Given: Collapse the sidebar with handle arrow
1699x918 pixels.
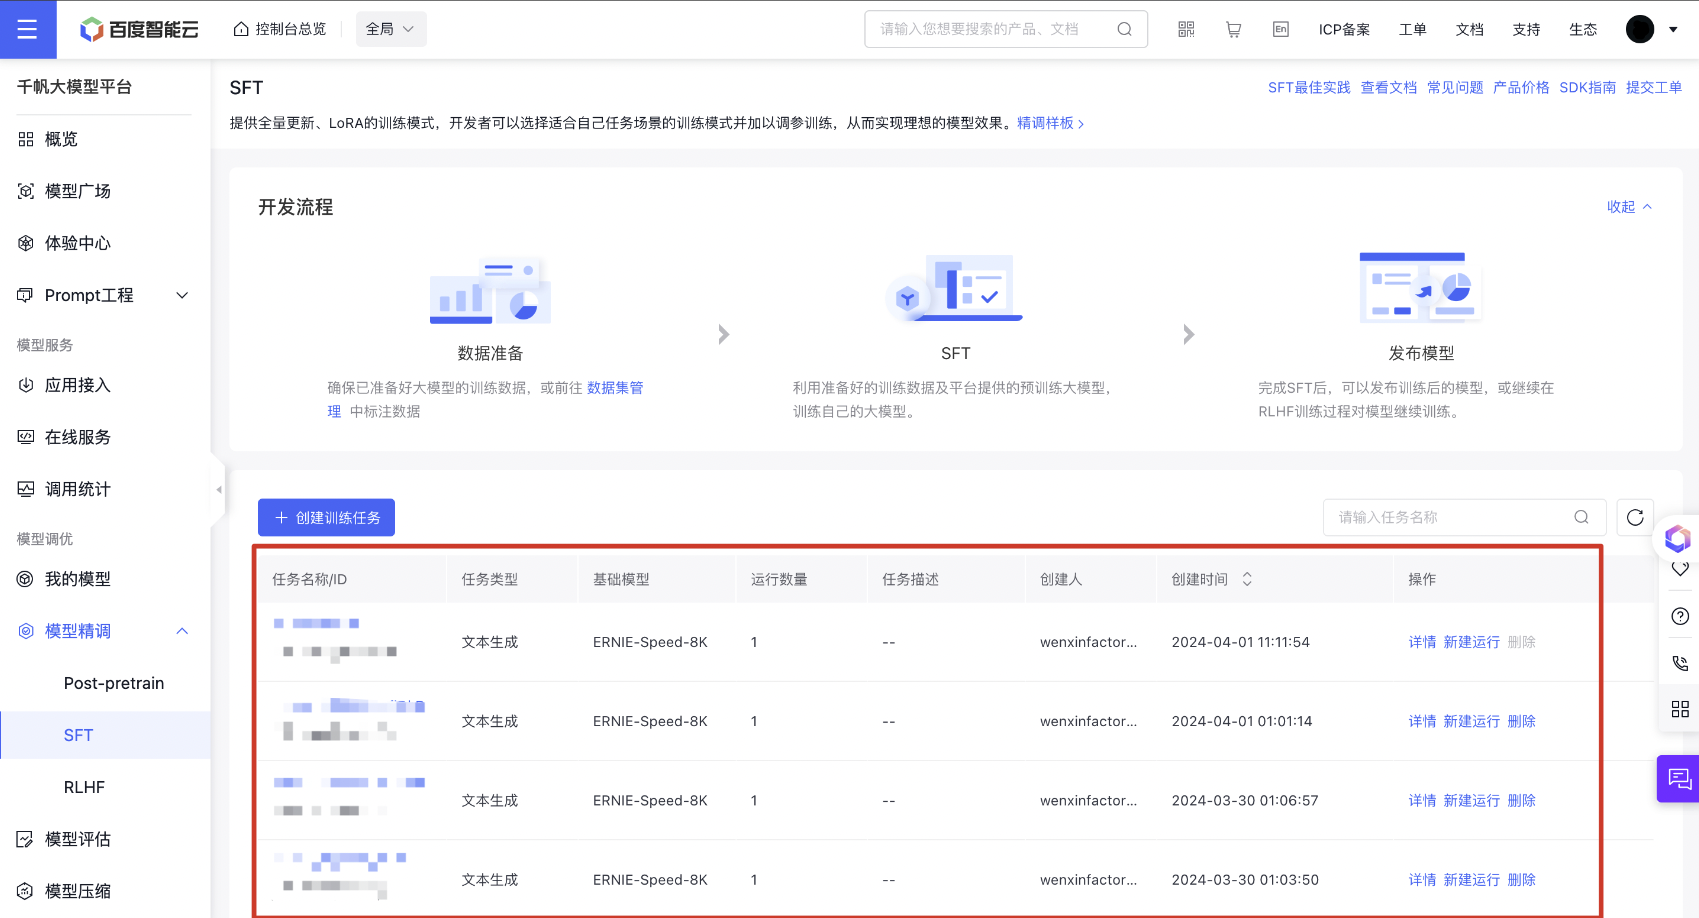Looking at the screenshot, I should tap(219, 490).
